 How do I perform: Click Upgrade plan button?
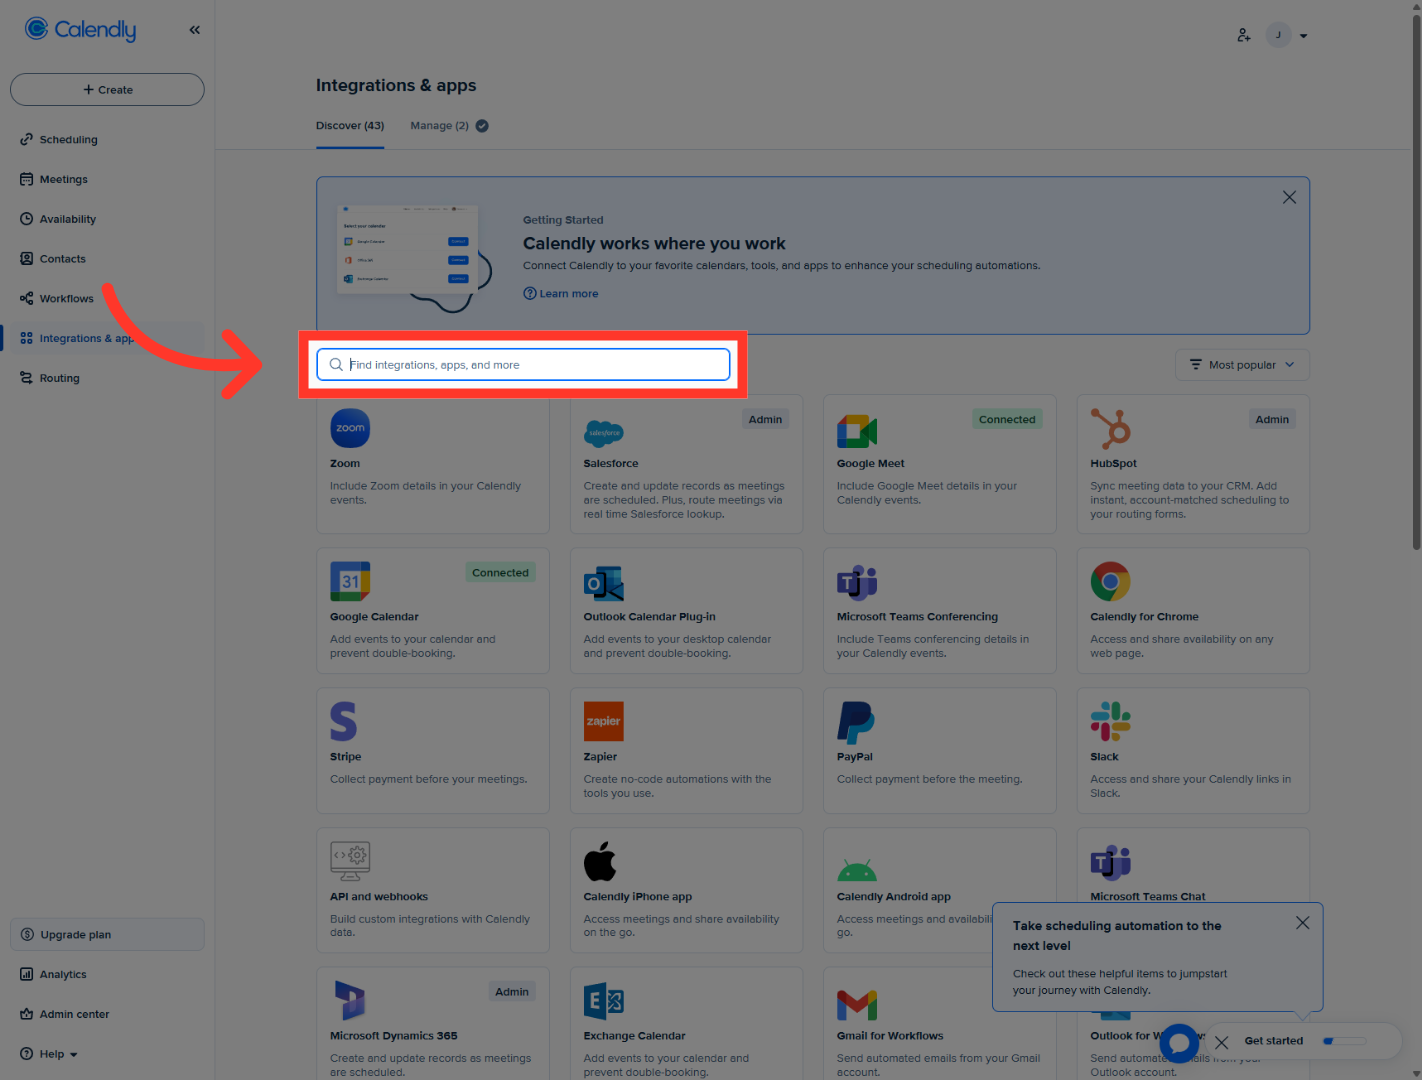[x=107, y=934]
